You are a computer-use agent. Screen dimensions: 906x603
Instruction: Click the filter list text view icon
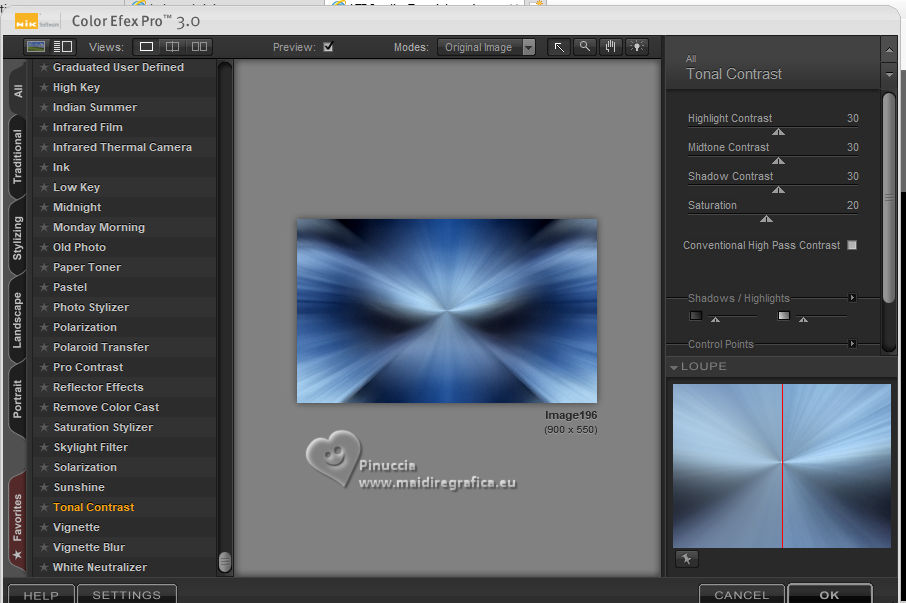point(62,47)
